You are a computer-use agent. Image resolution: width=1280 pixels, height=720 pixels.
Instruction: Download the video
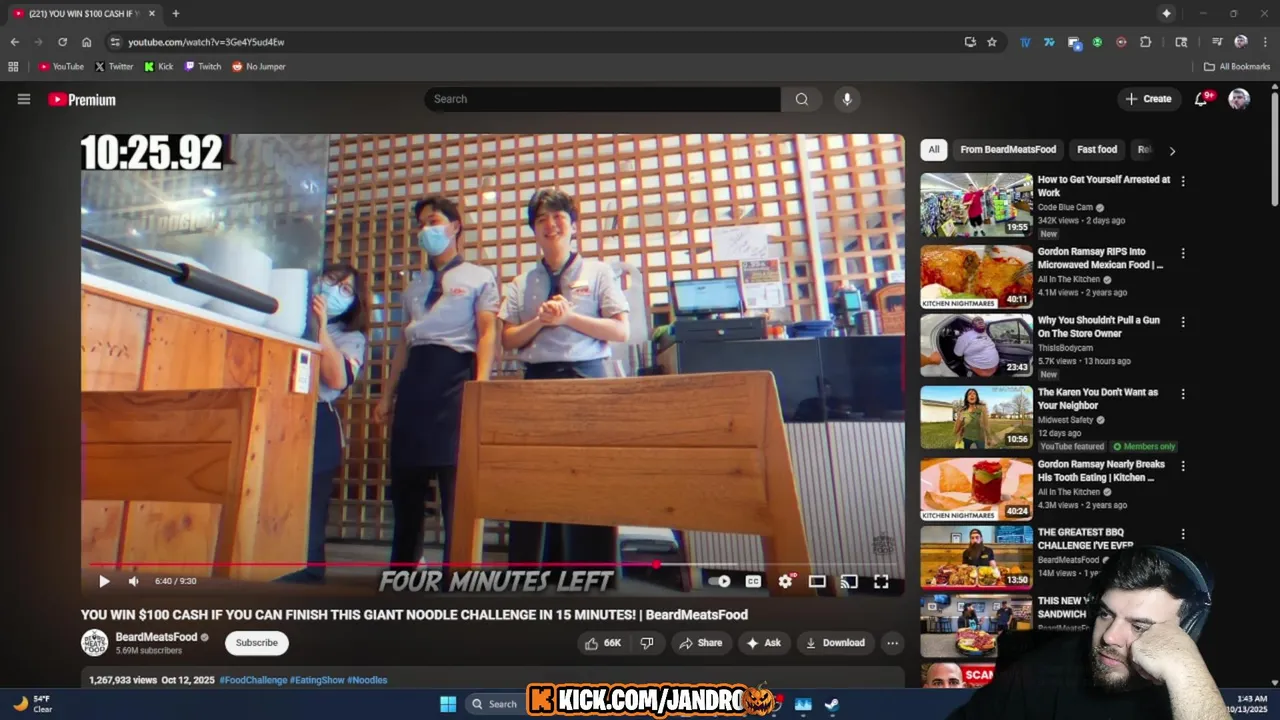[835, 643]
